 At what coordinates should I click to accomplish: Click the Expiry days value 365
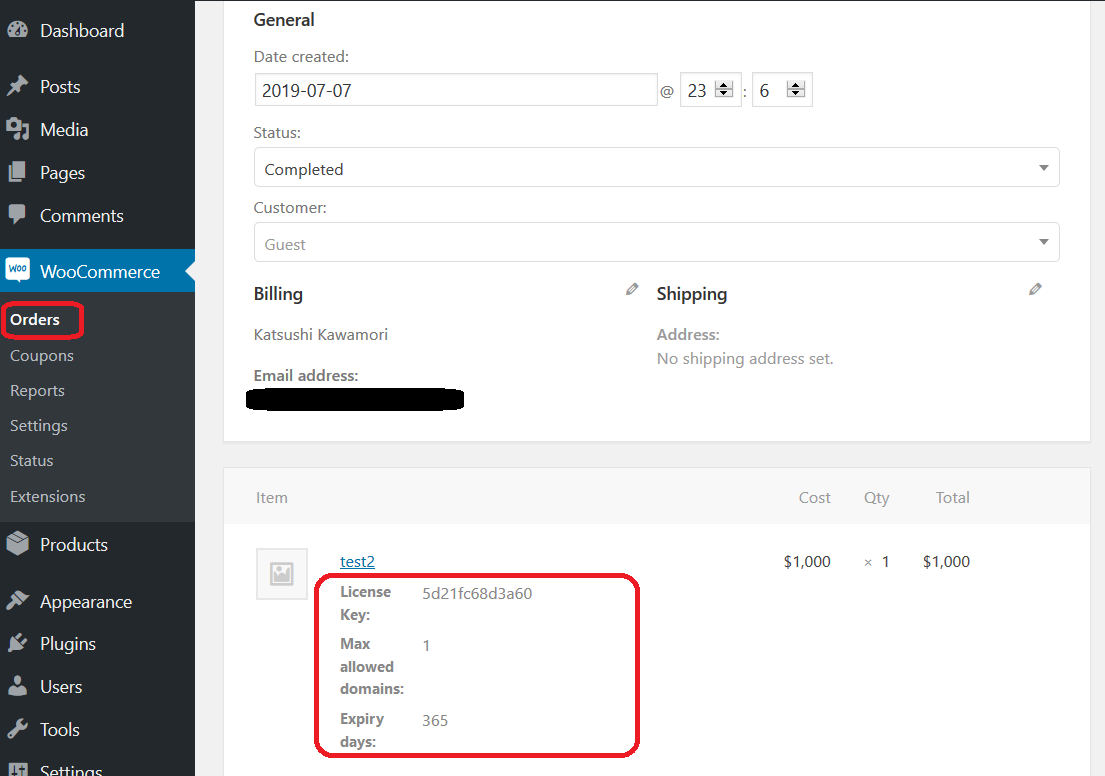click(x=435, y=720)
